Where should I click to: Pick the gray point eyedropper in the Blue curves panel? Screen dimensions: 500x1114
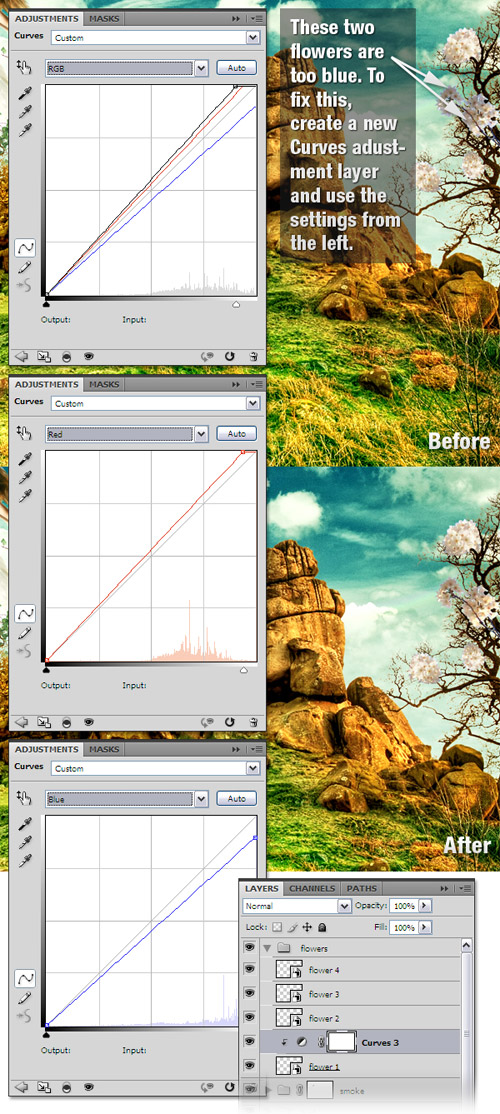[x=25, y=842]
